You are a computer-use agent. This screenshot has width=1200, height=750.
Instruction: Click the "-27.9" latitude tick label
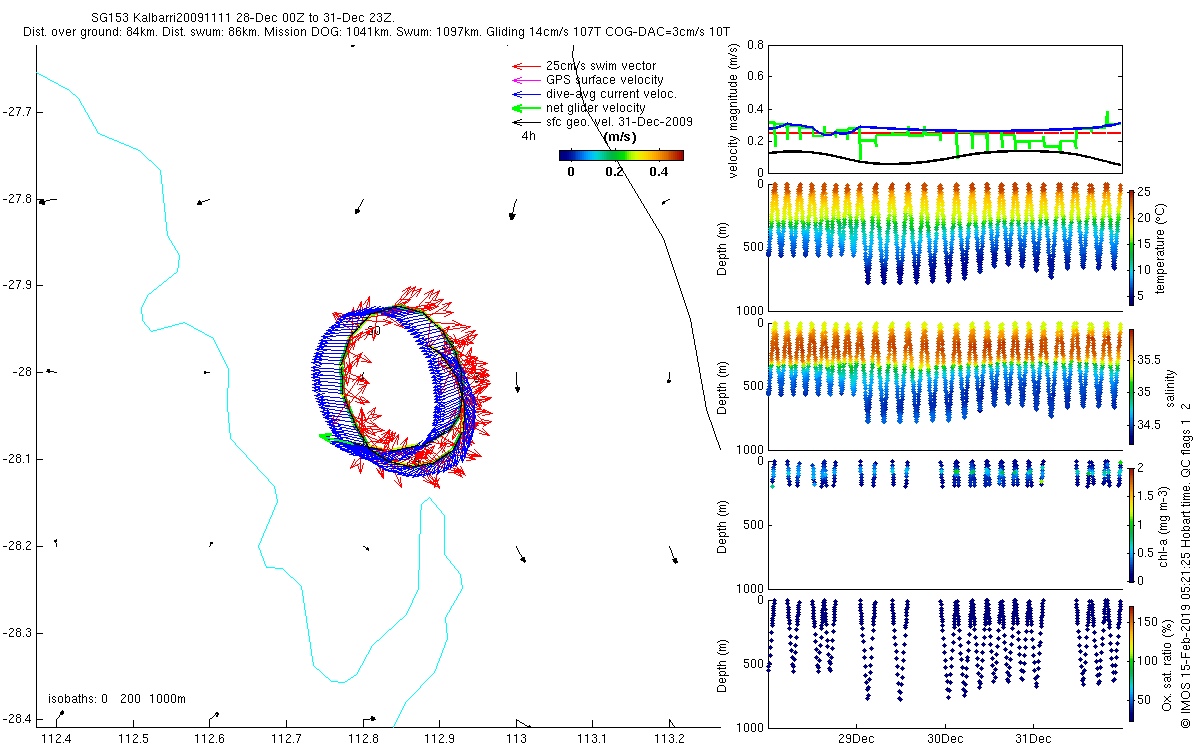(x=18, y=285)
